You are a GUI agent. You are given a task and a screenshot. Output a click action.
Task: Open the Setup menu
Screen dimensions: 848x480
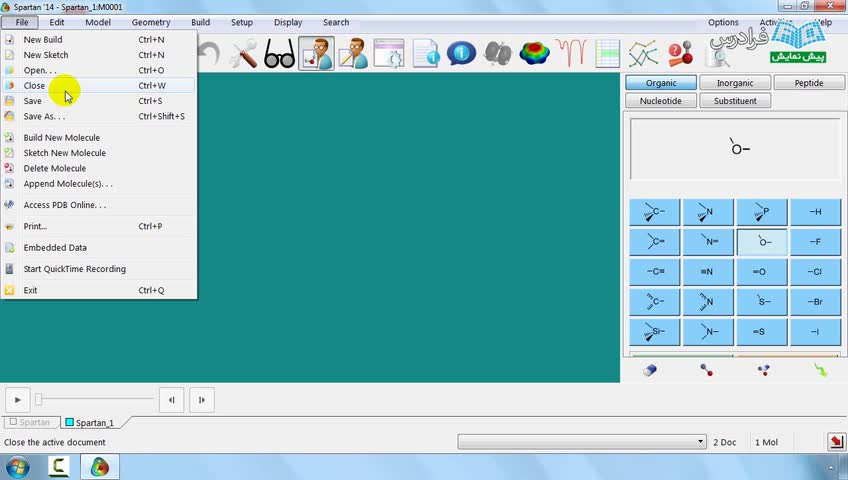242,22
